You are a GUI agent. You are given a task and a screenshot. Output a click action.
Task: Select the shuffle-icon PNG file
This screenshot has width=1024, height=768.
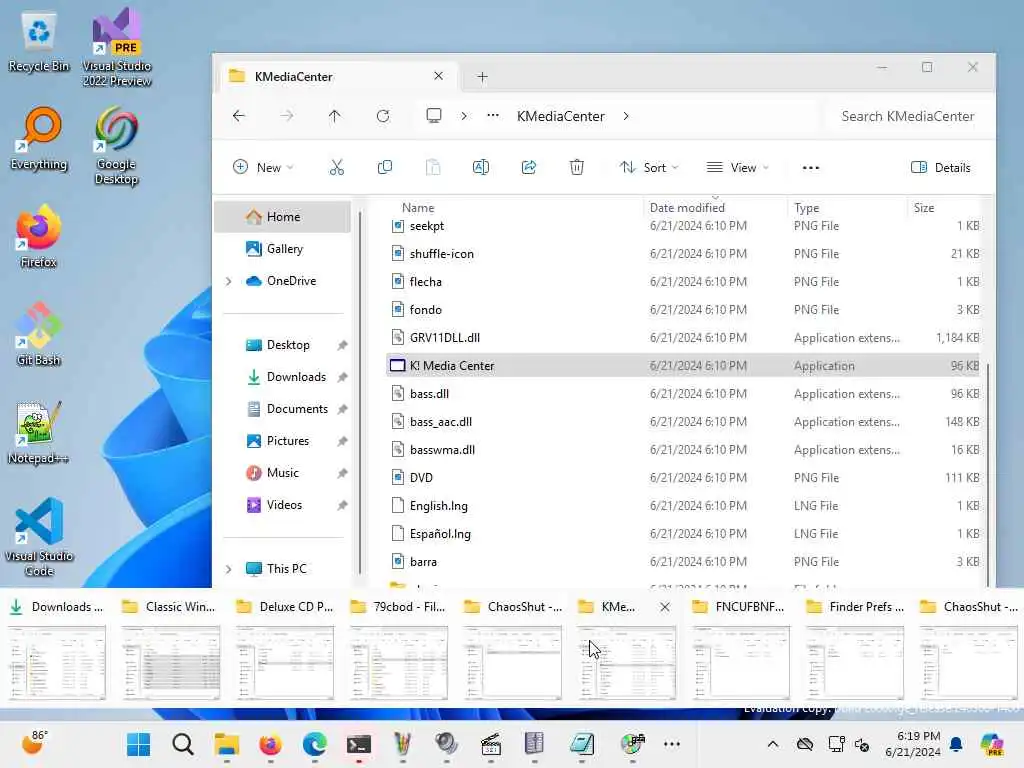click(x=683, y=253)
